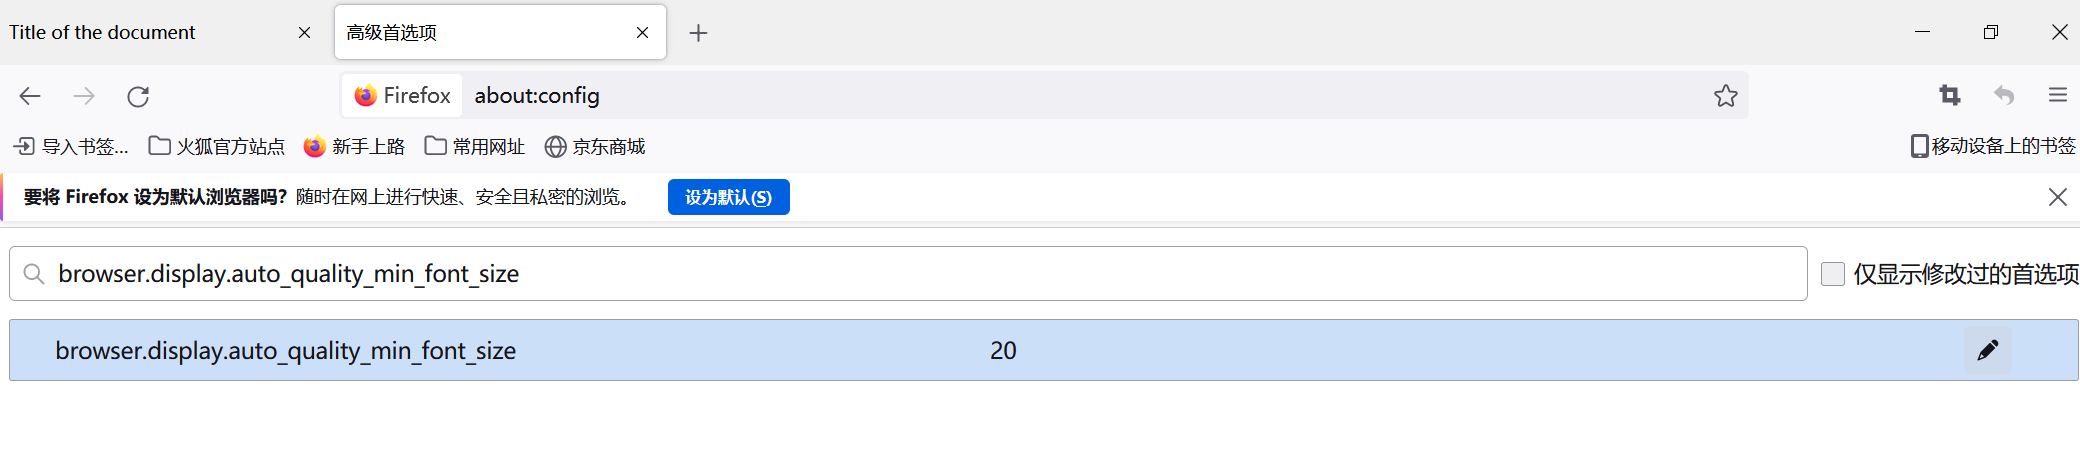Screen dimensions: 2080x474
Task: Open 移动设备上的书签 folder
Action: pos(1993,146)
